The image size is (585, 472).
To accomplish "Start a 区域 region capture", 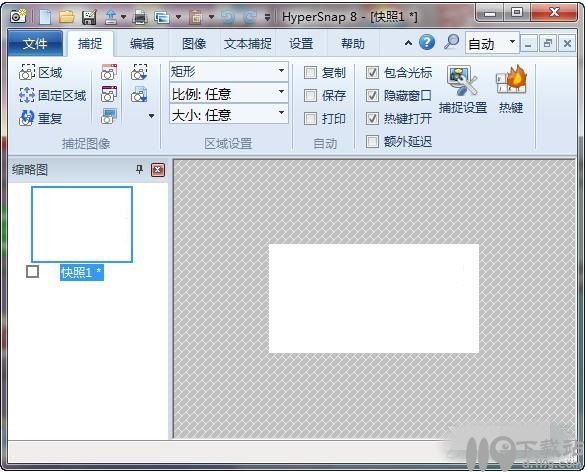I will click(40, 72).
